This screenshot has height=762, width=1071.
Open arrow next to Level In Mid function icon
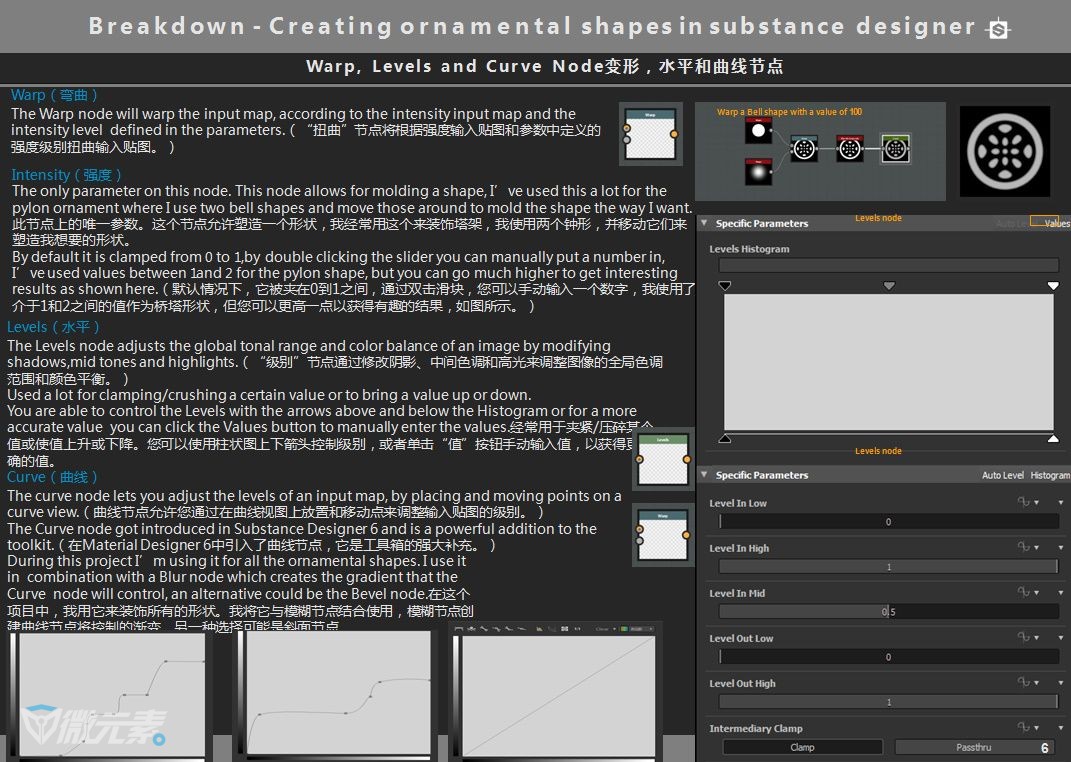pyautogui.click(x=1036, y=593)
